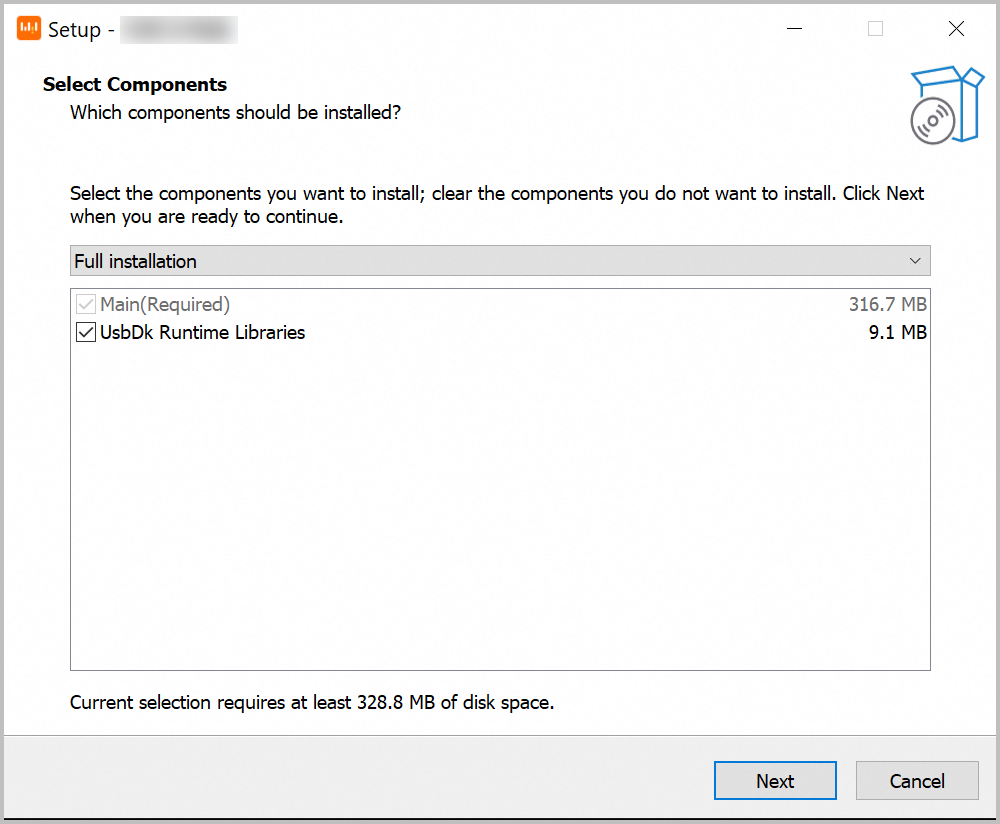This screenshot has height=824, width=1000.
Task: Re-enable the UsbDk Runtime Libraries checkbox
Action: click(86, 332)
